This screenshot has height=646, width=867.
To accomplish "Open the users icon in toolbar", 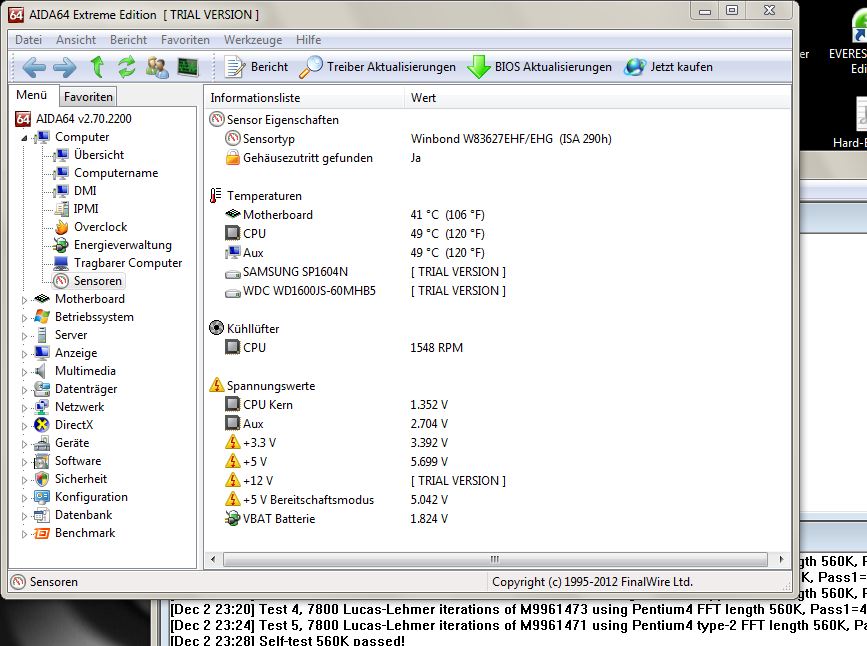I will pyautogui.click(x=157, y=67).
